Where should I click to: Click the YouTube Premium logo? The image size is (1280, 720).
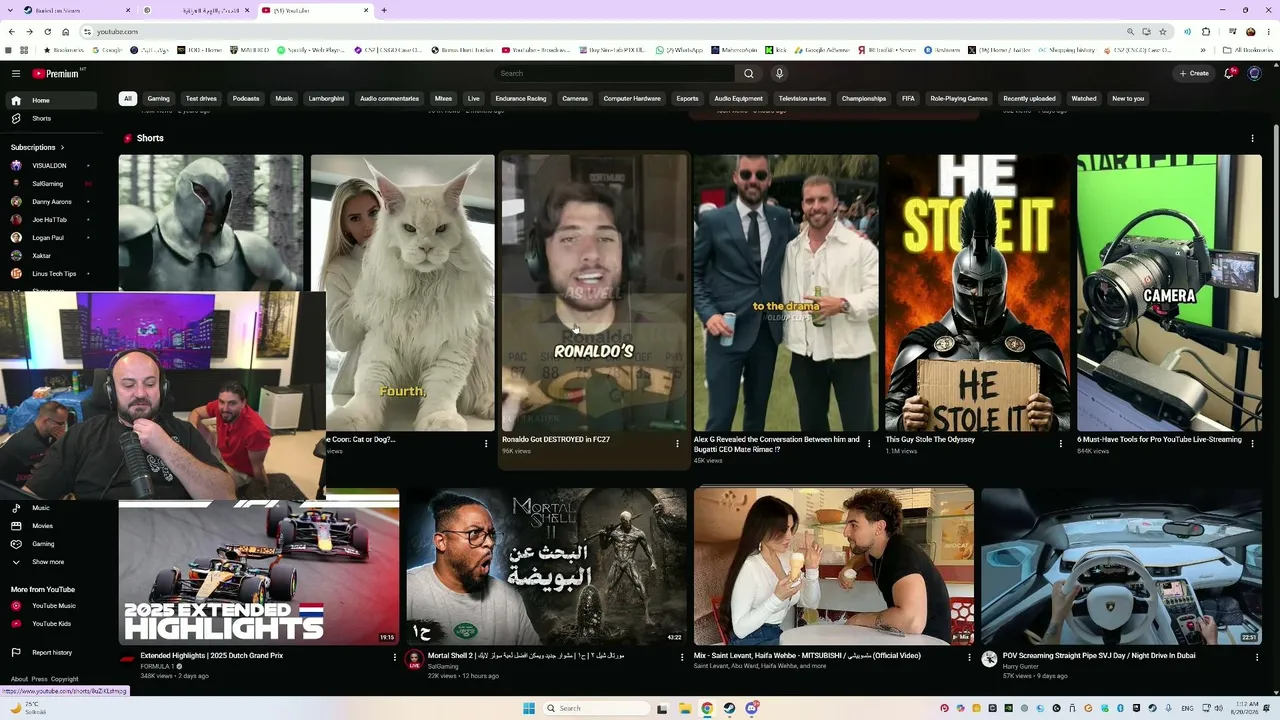click(56, 73)
